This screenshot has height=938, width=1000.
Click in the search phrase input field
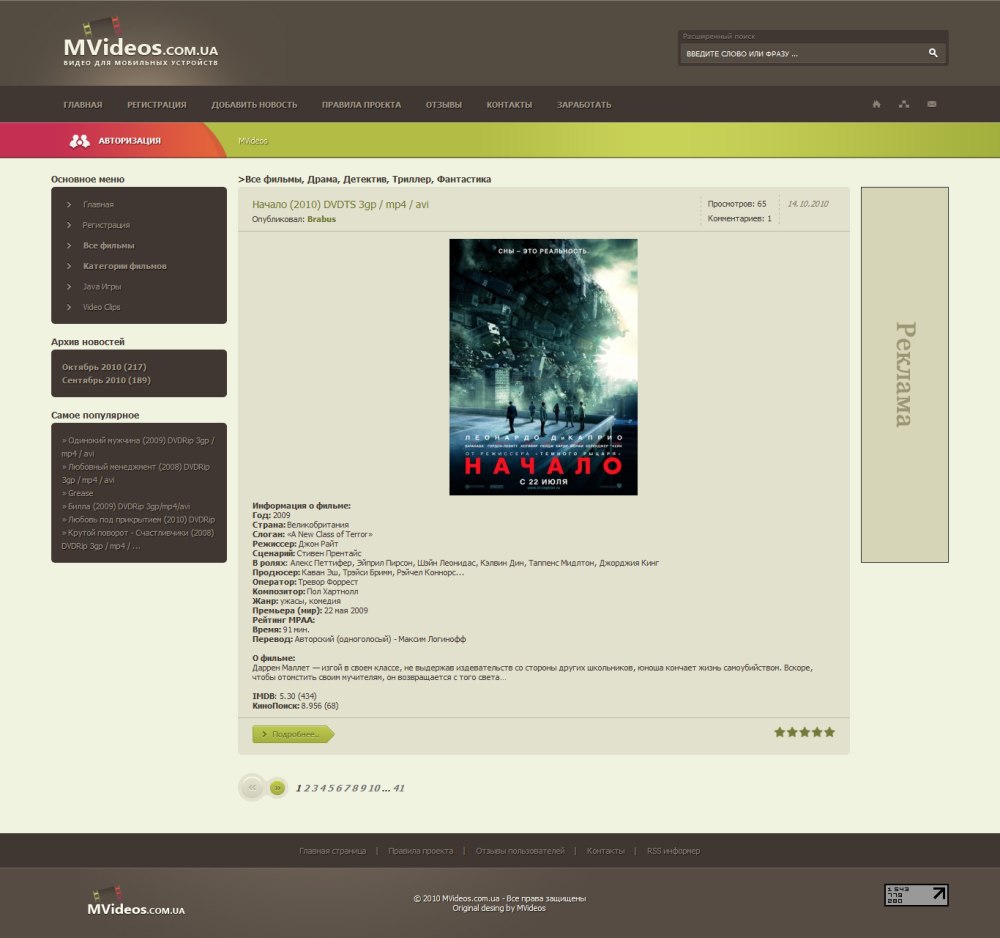point(804,54)
